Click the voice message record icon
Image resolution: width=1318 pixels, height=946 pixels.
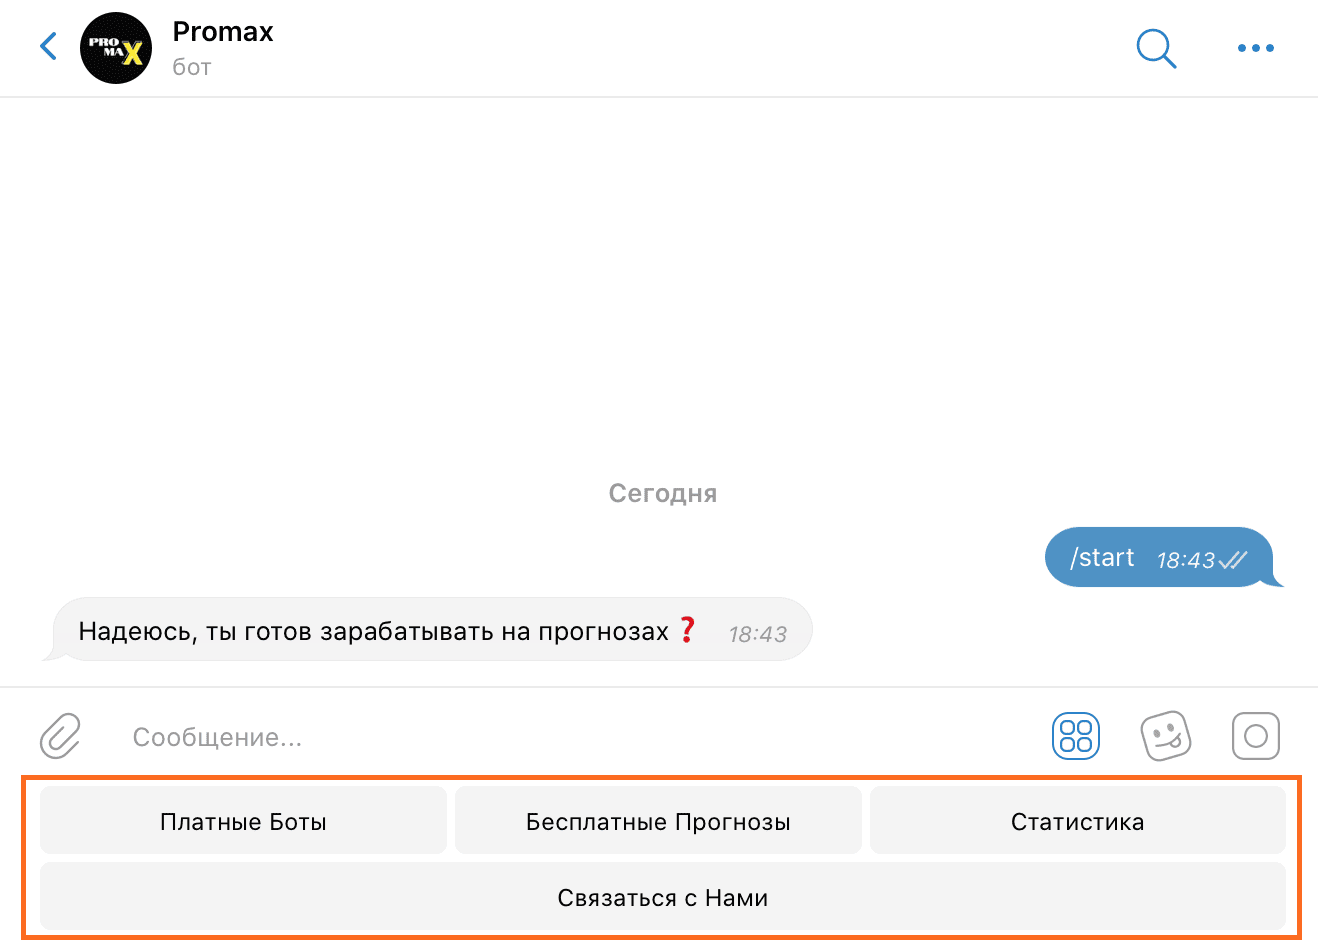pyautogui.click(x=1256, y=735)
